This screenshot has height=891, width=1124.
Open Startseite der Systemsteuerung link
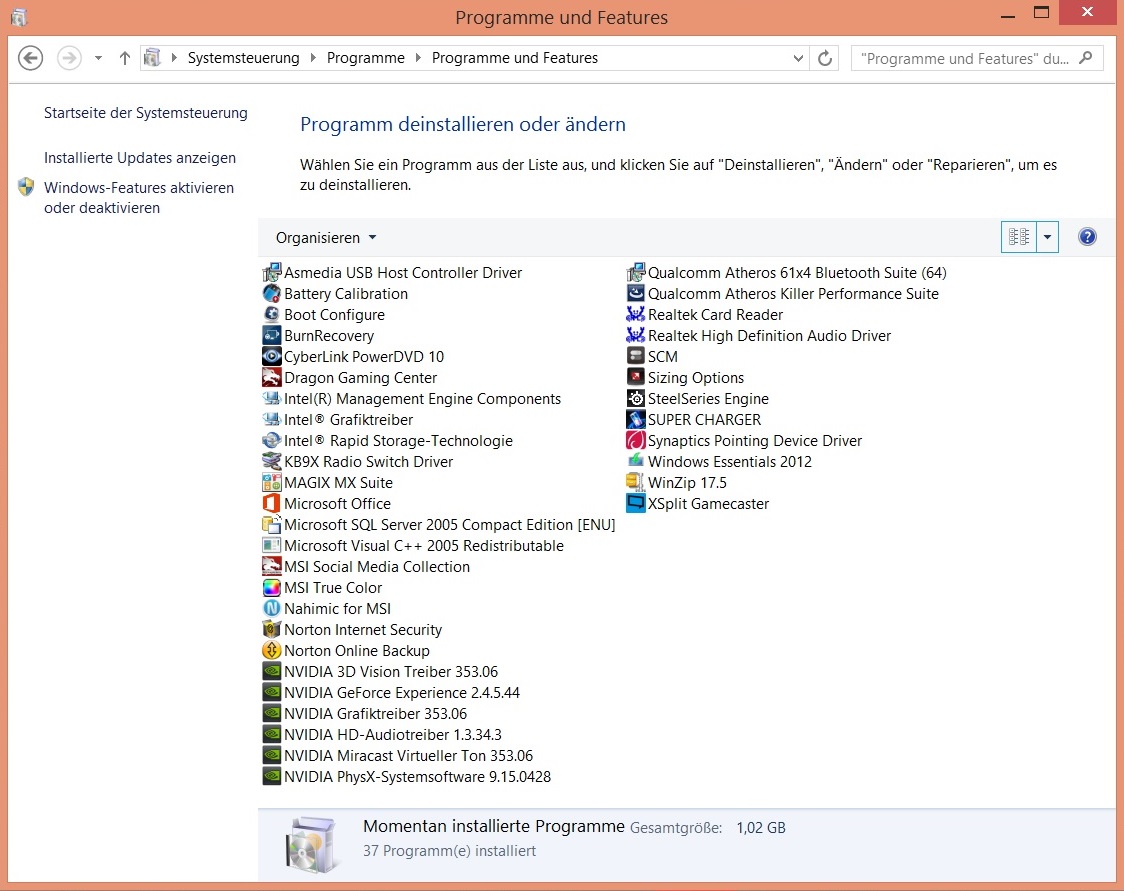tap(146, 113)
